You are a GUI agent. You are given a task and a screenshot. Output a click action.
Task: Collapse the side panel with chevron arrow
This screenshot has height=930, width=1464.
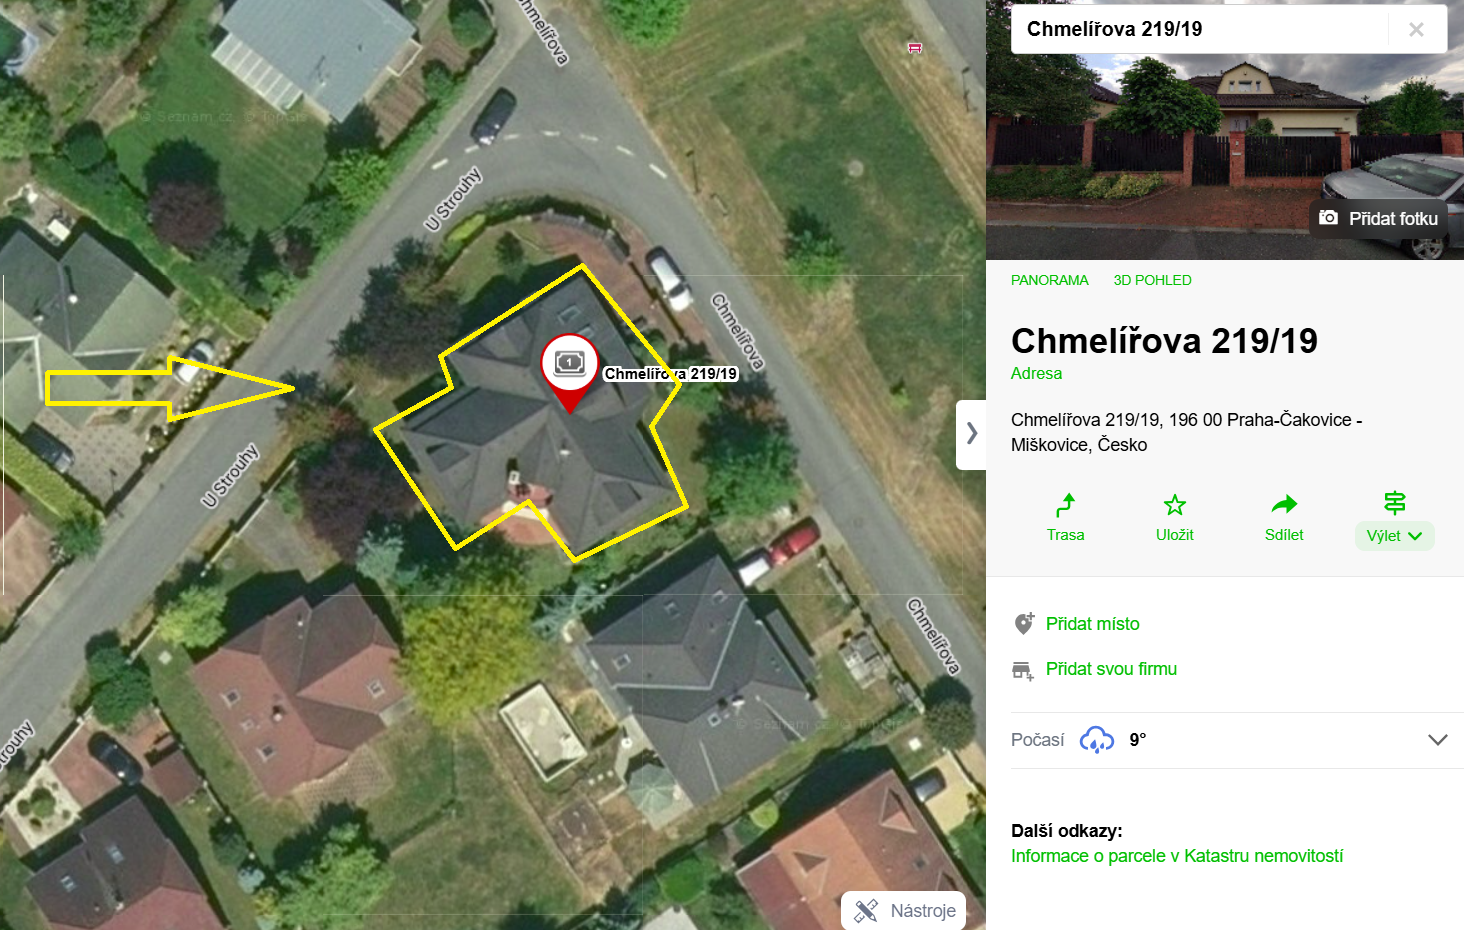coord(971,434)
